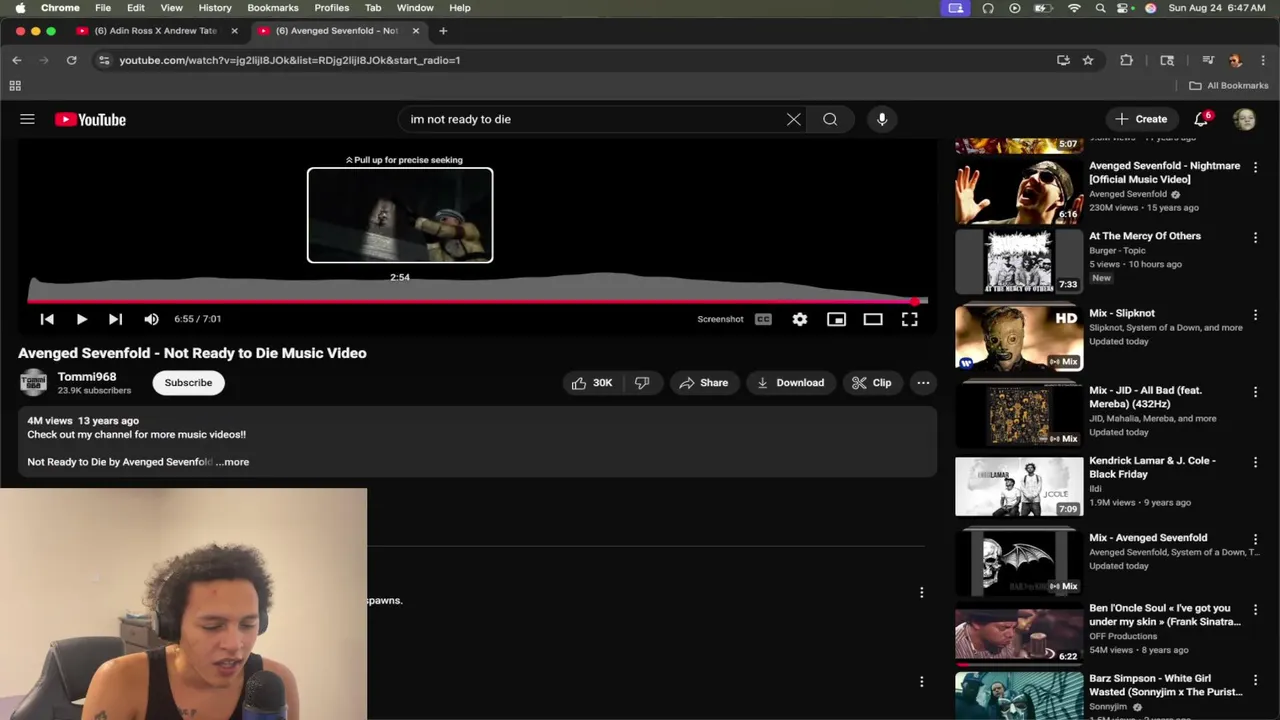Open the YouTube account avatar menu
Image resolution: width=1280 pixels, height=720 pixels.
1244,119
